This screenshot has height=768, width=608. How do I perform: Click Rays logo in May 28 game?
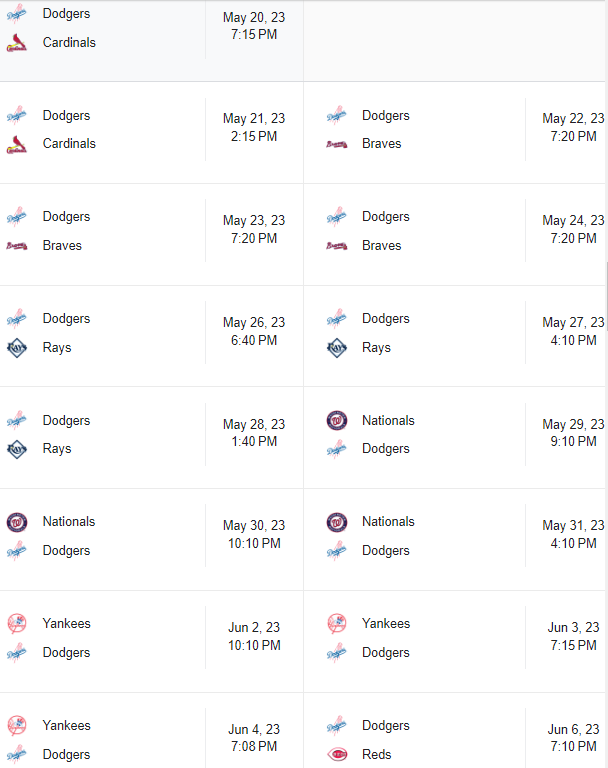tap(17, 450)
